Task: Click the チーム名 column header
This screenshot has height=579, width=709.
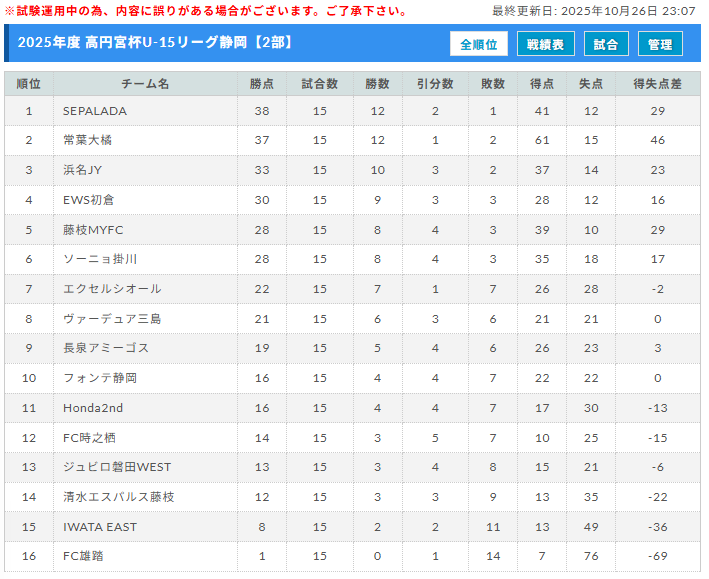Action: click(x=145, y=84)
